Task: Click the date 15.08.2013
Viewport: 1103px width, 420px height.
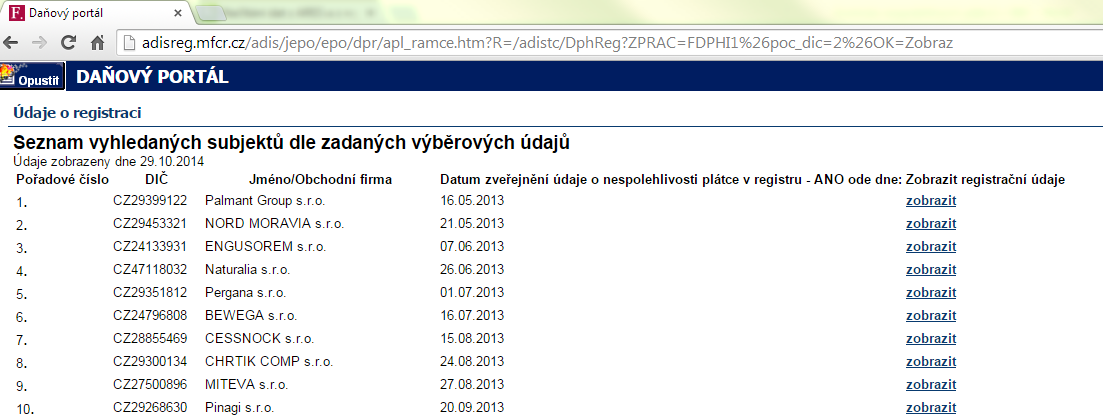Action: (472, 339)
